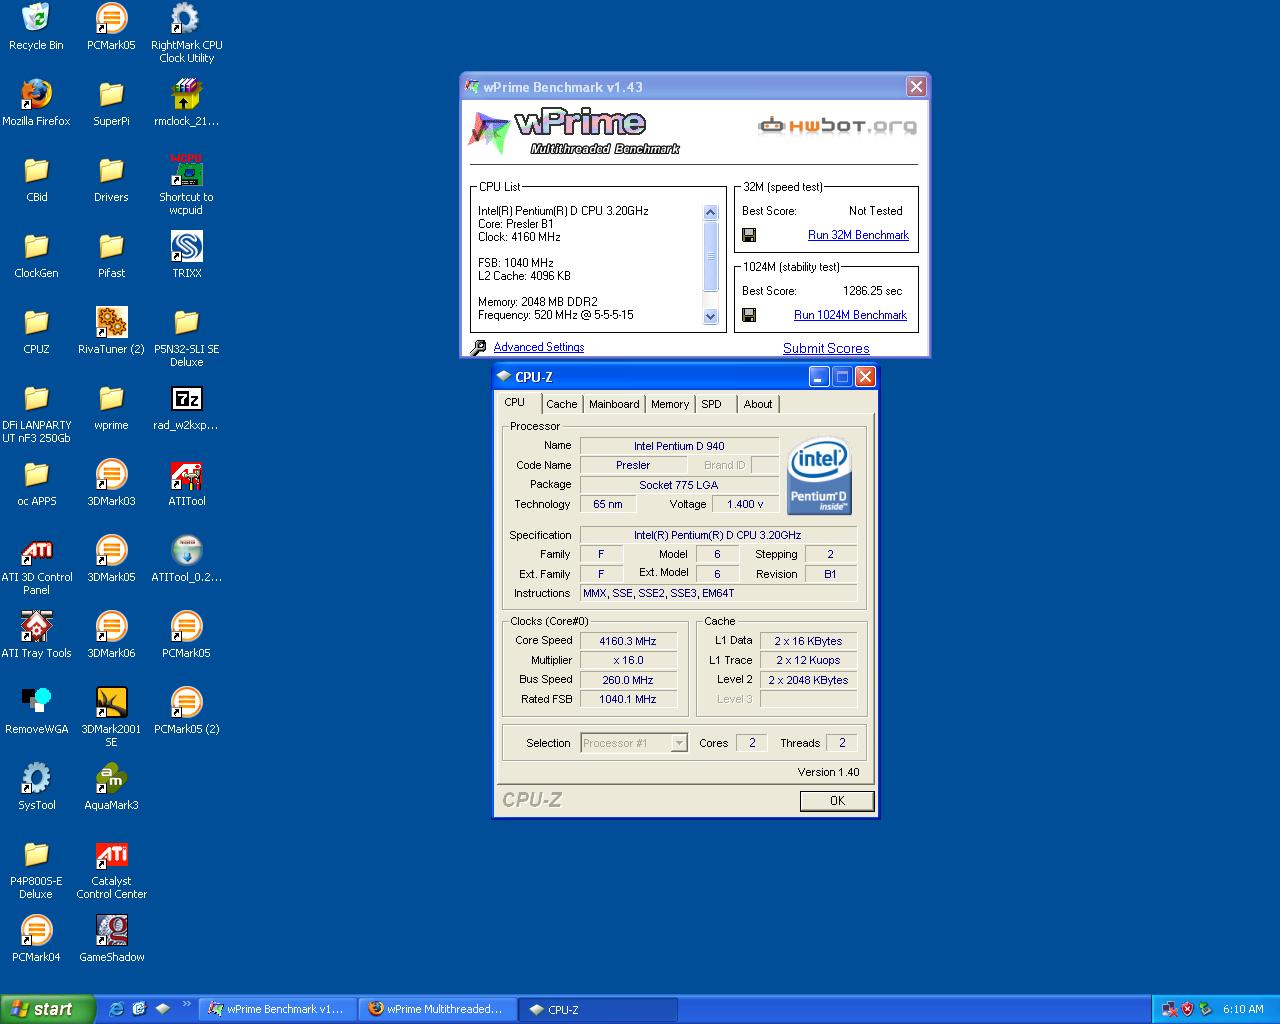
Task: Click the clock showing 6:10 AM
Action: coord(1243,1009)
